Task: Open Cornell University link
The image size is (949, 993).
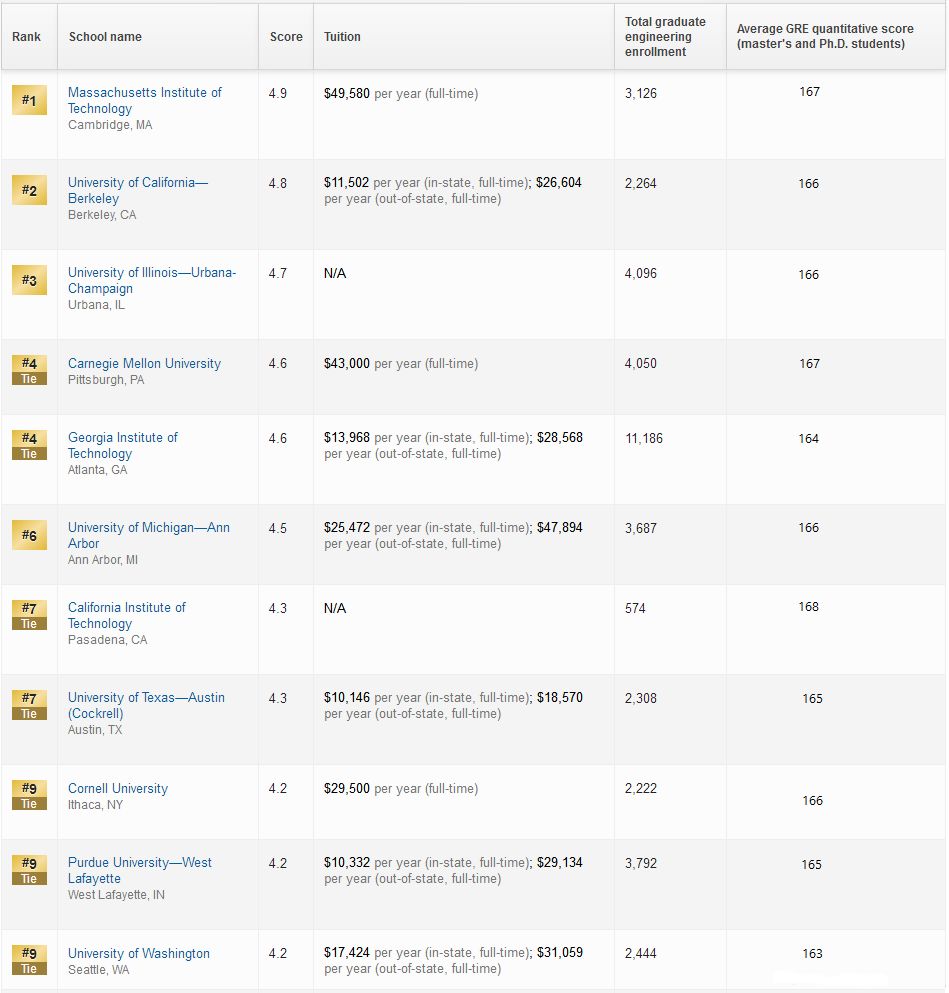Action: (x=118, y=788)
